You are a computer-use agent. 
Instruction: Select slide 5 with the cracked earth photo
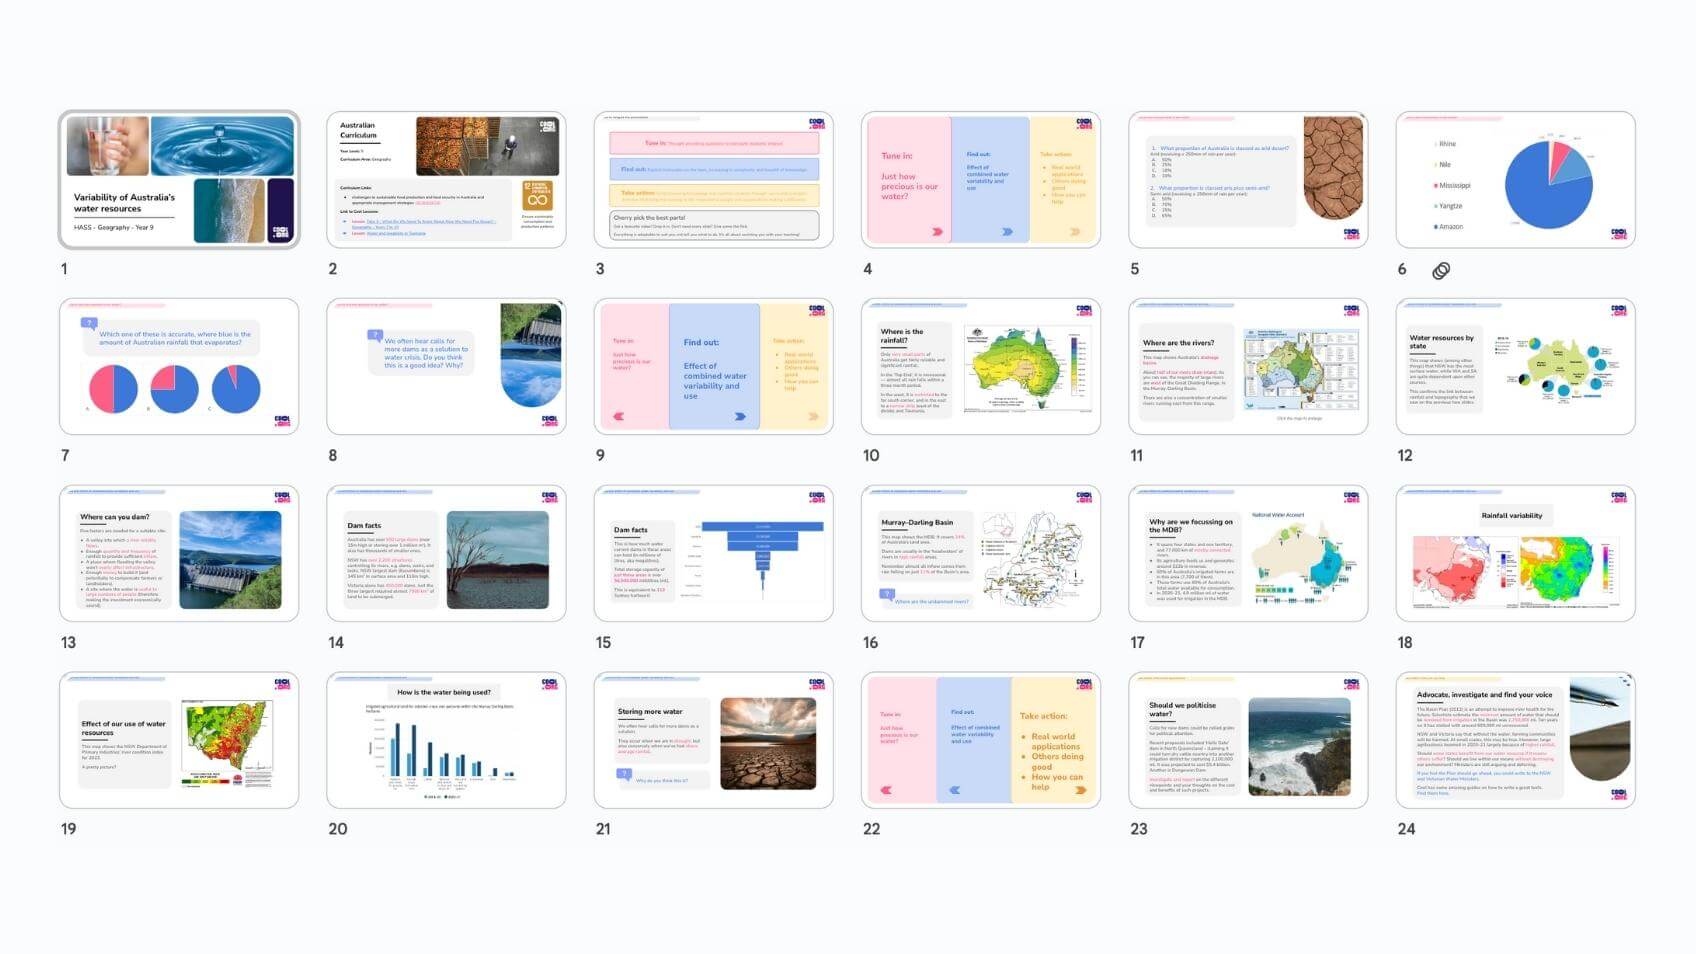coord(1248,180)
